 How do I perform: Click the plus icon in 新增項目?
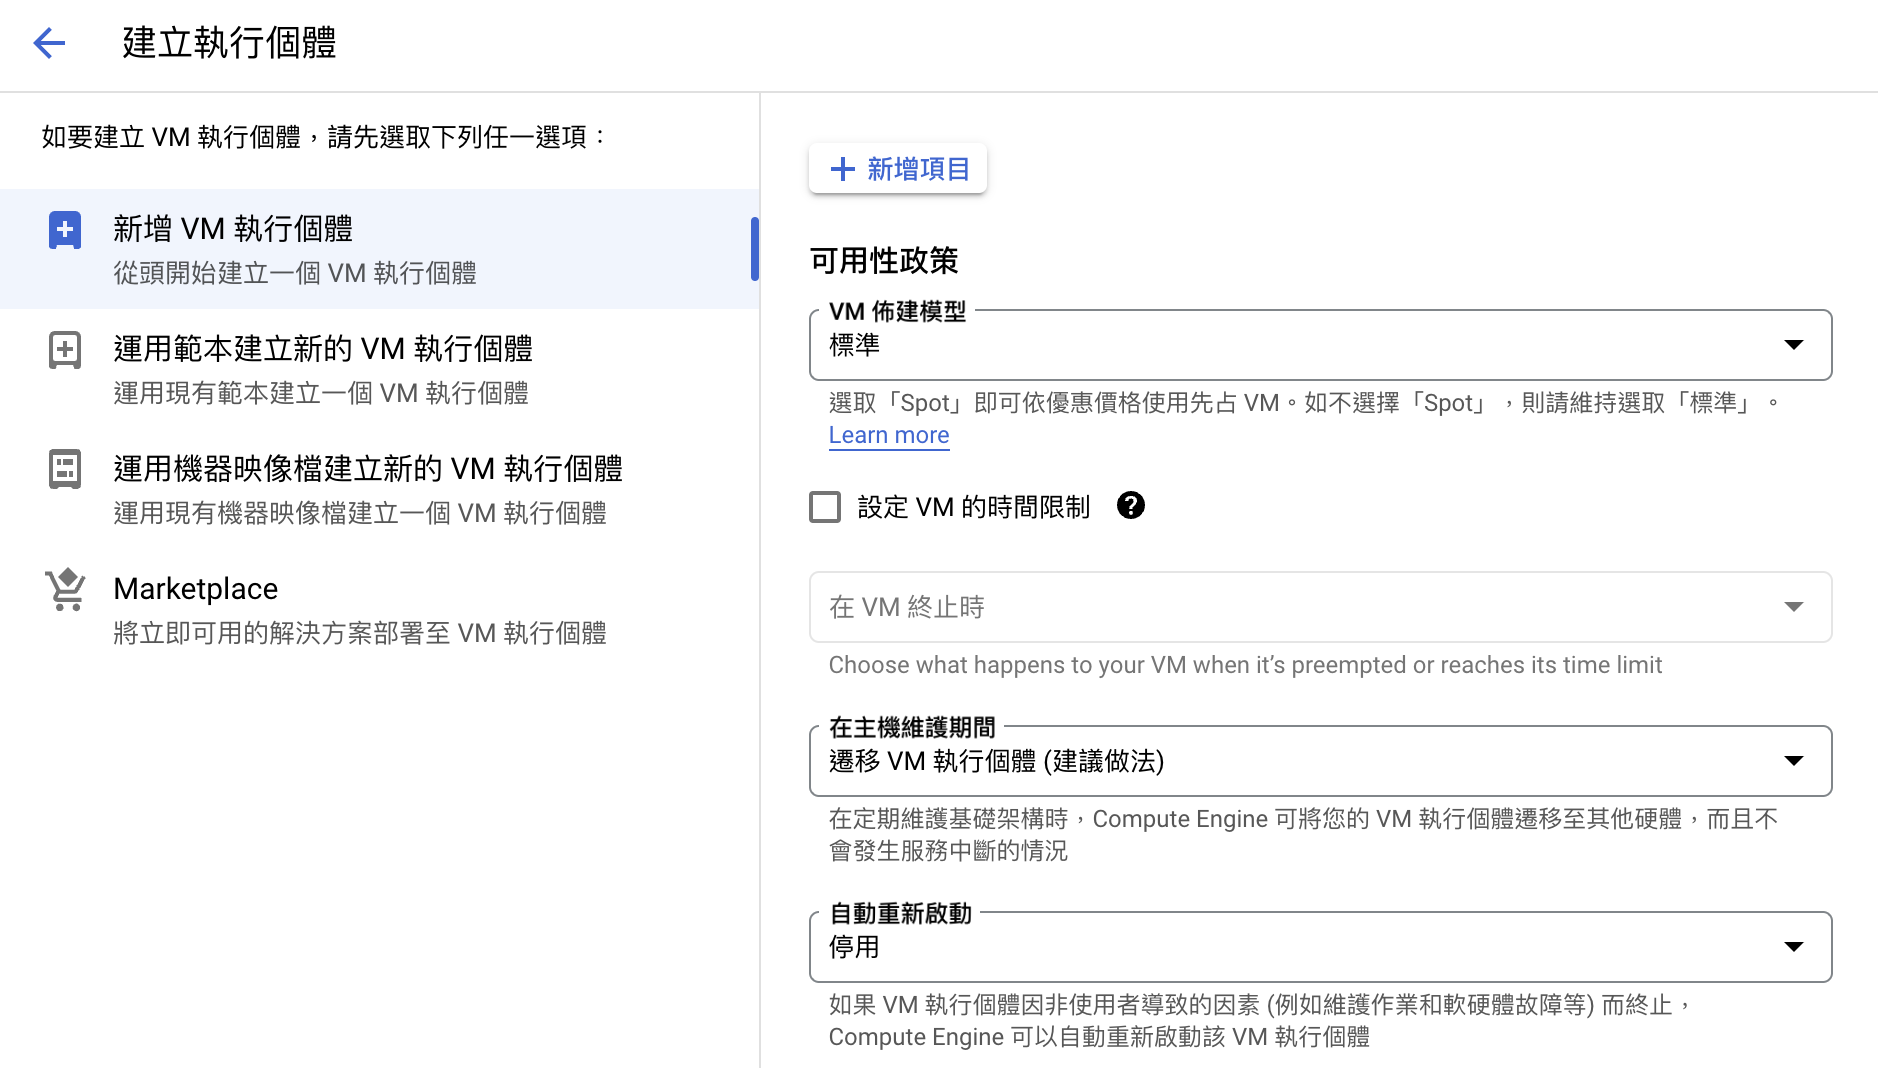click(842, 169)
